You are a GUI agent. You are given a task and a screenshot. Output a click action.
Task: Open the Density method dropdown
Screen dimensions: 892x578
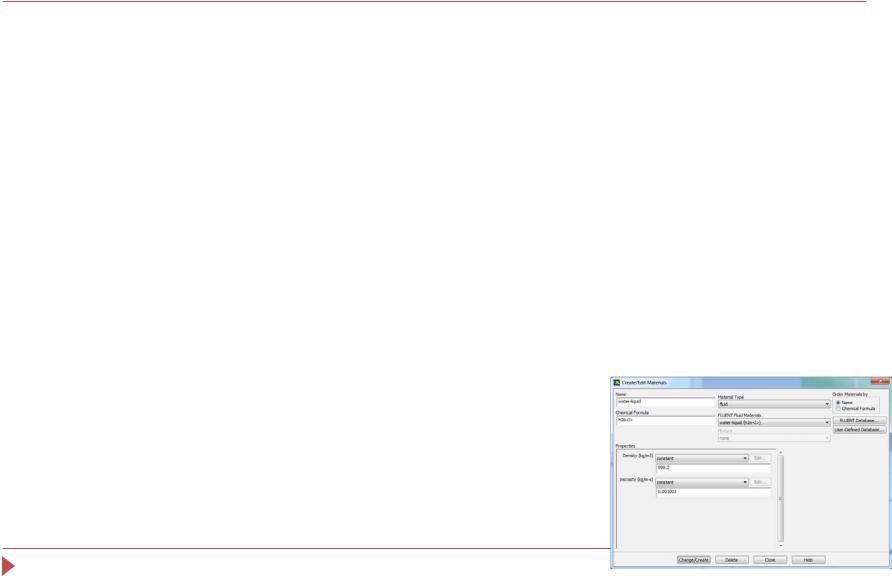[x=701, y=458]
